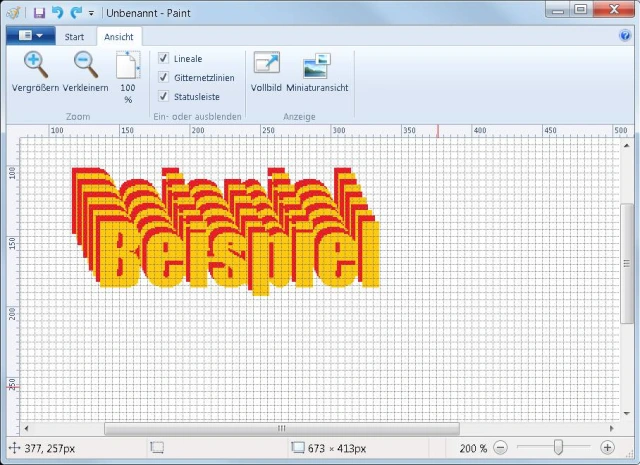
Task: Click the Redo arrow in title bar
Action: pos(75,13)
